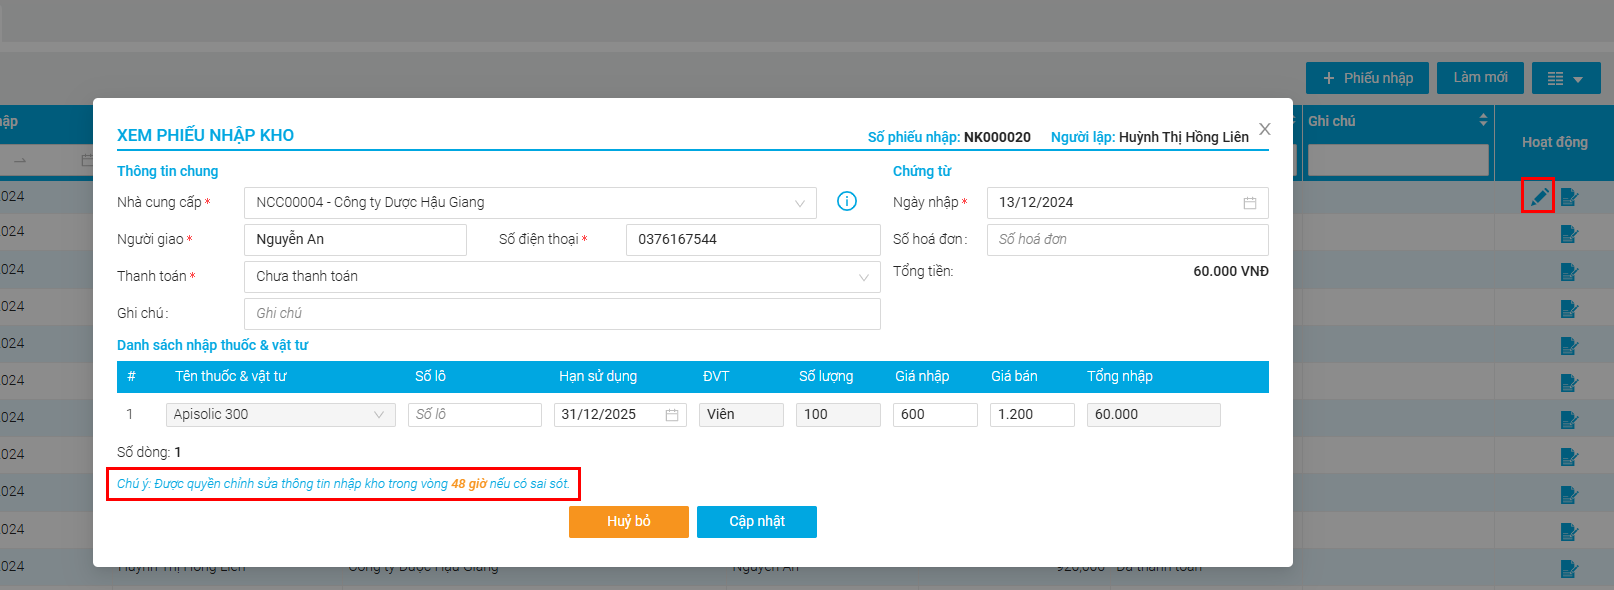This screenshot has height=590, width=1614.
Task: Click the Tổng nhập field showing 60.000
Action: 1154,415
